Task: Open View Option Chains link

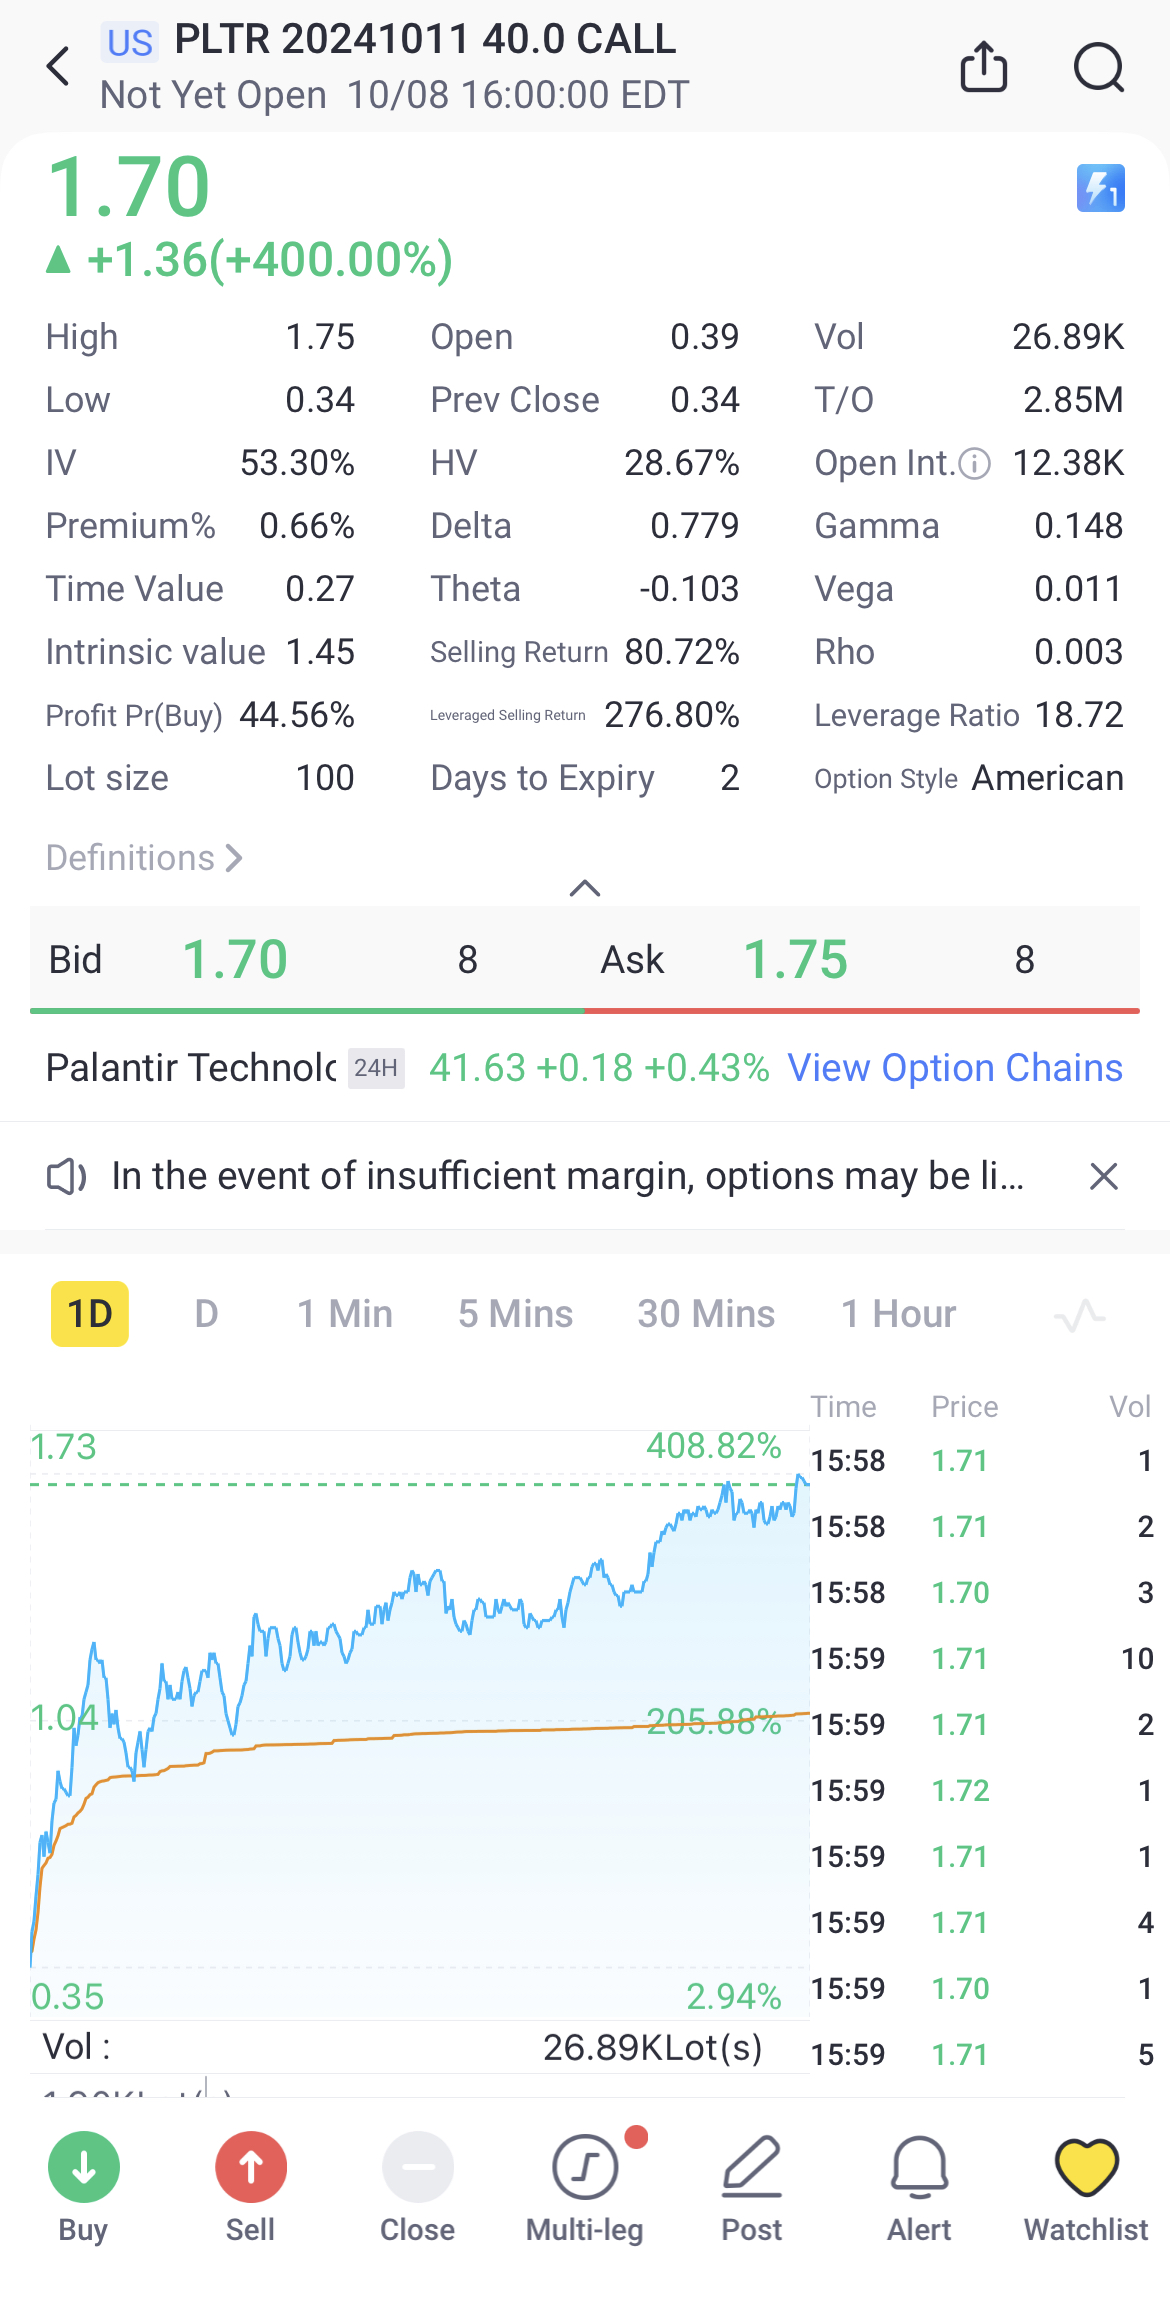Action: pyautogui.click(x=955, y=1068)
